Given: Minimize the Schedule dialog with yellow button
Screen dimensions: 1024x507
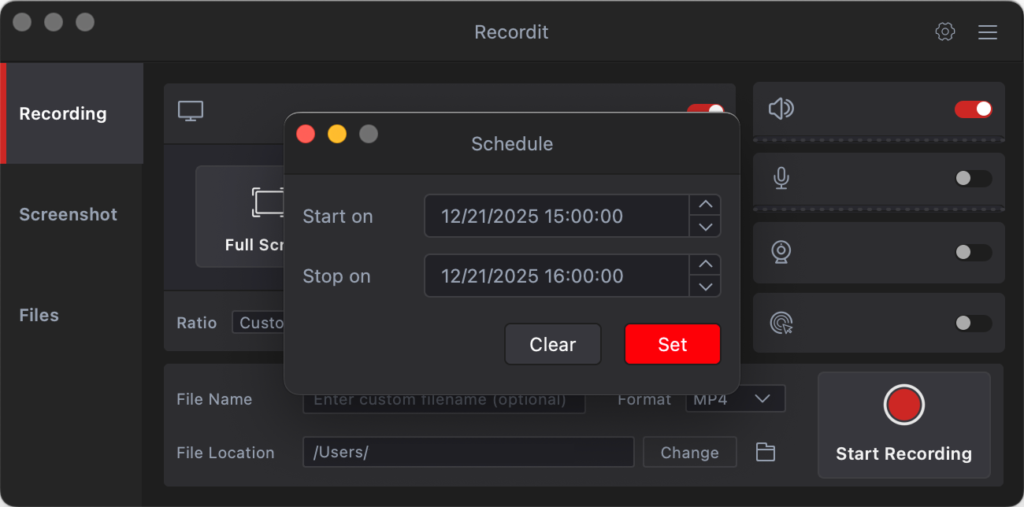Looking at the screenshot, I should (337, 134).
